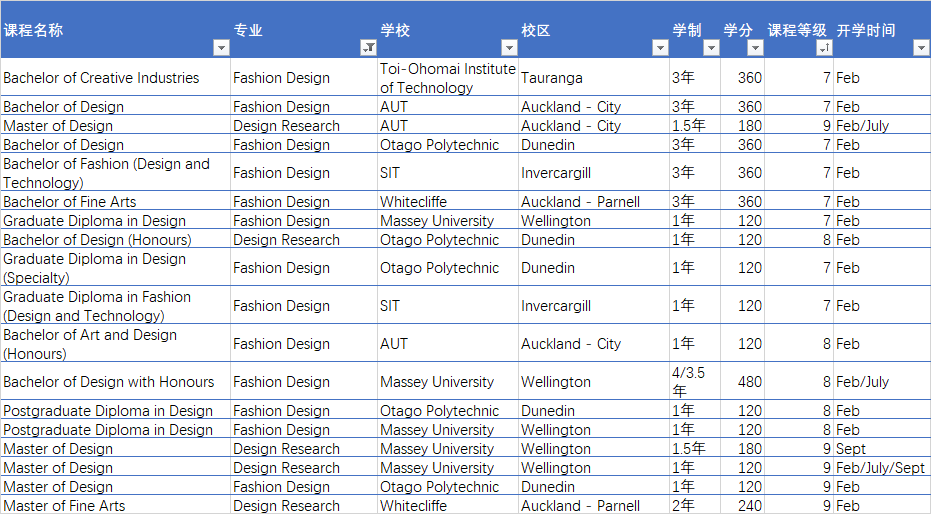Select the Master of Fine Arts cell
Image resolution: width=931 pixels, height=514 pixels.
[115, 505]
